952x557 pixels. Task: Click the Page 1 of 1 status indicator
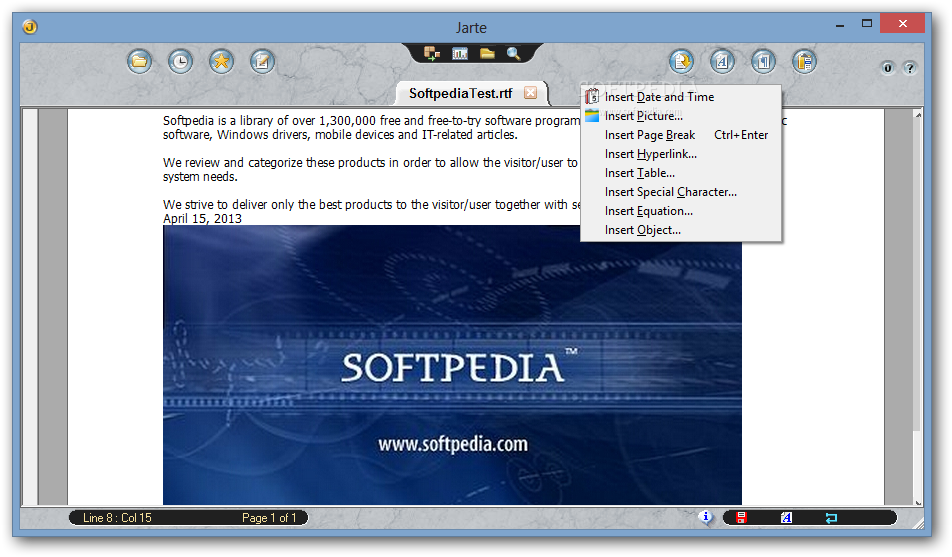[x=269, y=518]
